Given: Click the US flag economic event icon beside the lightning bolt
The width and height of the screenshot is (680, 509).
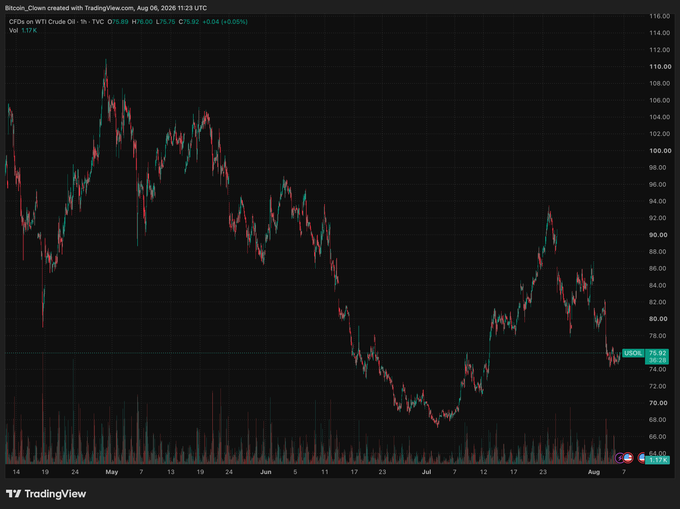Looking at the screenshot, I should (x=628, y=457).
